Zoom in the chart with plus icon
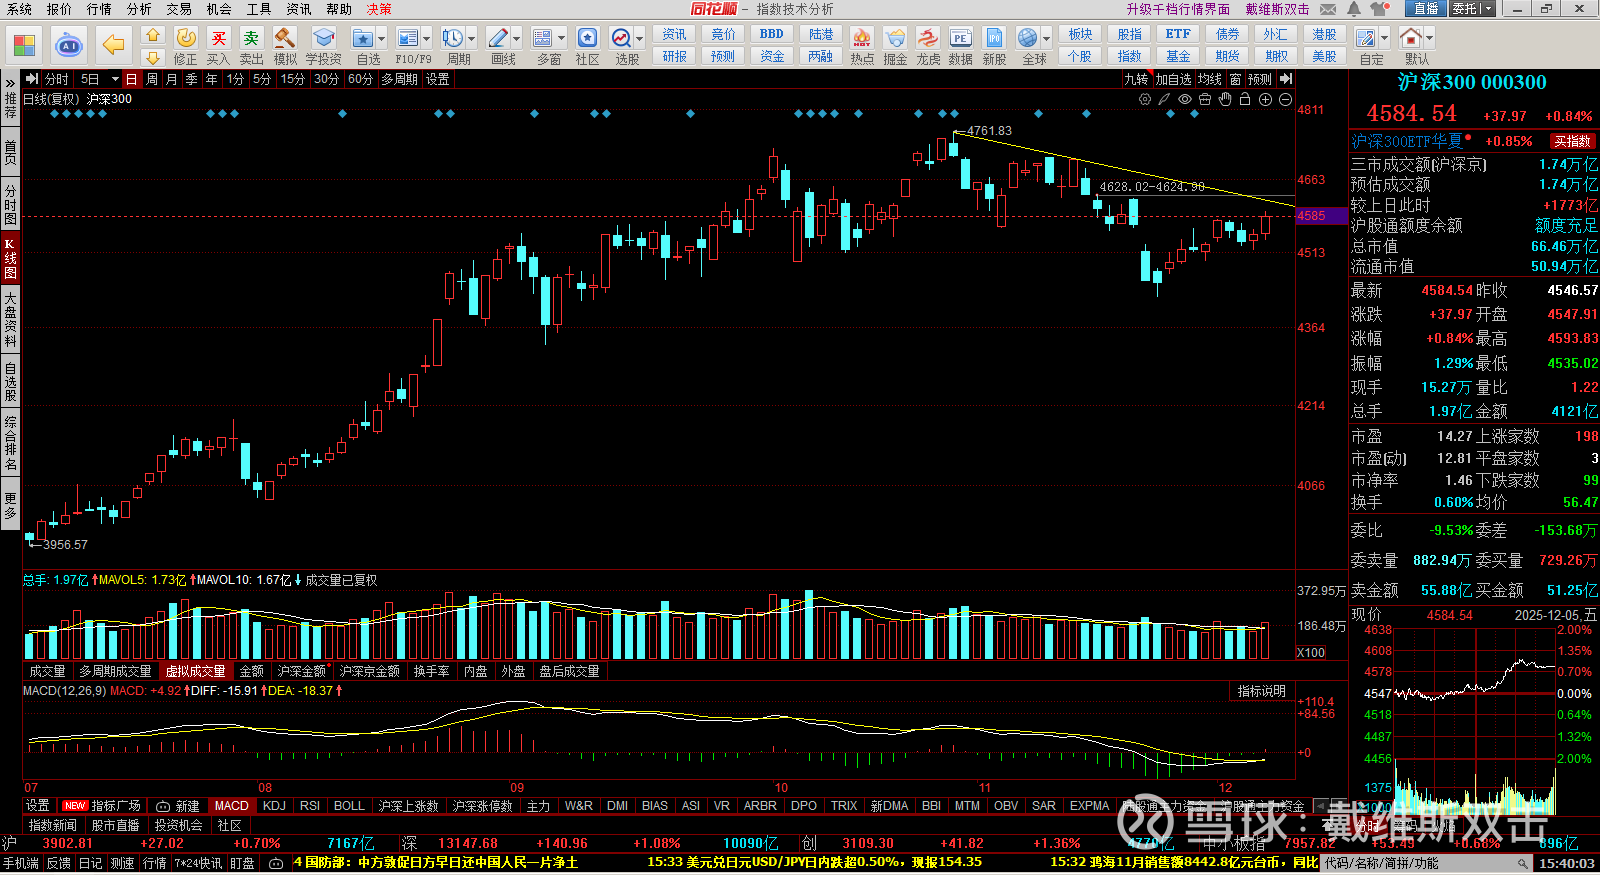1600x875 pixels. click(x=1265, y=99)
